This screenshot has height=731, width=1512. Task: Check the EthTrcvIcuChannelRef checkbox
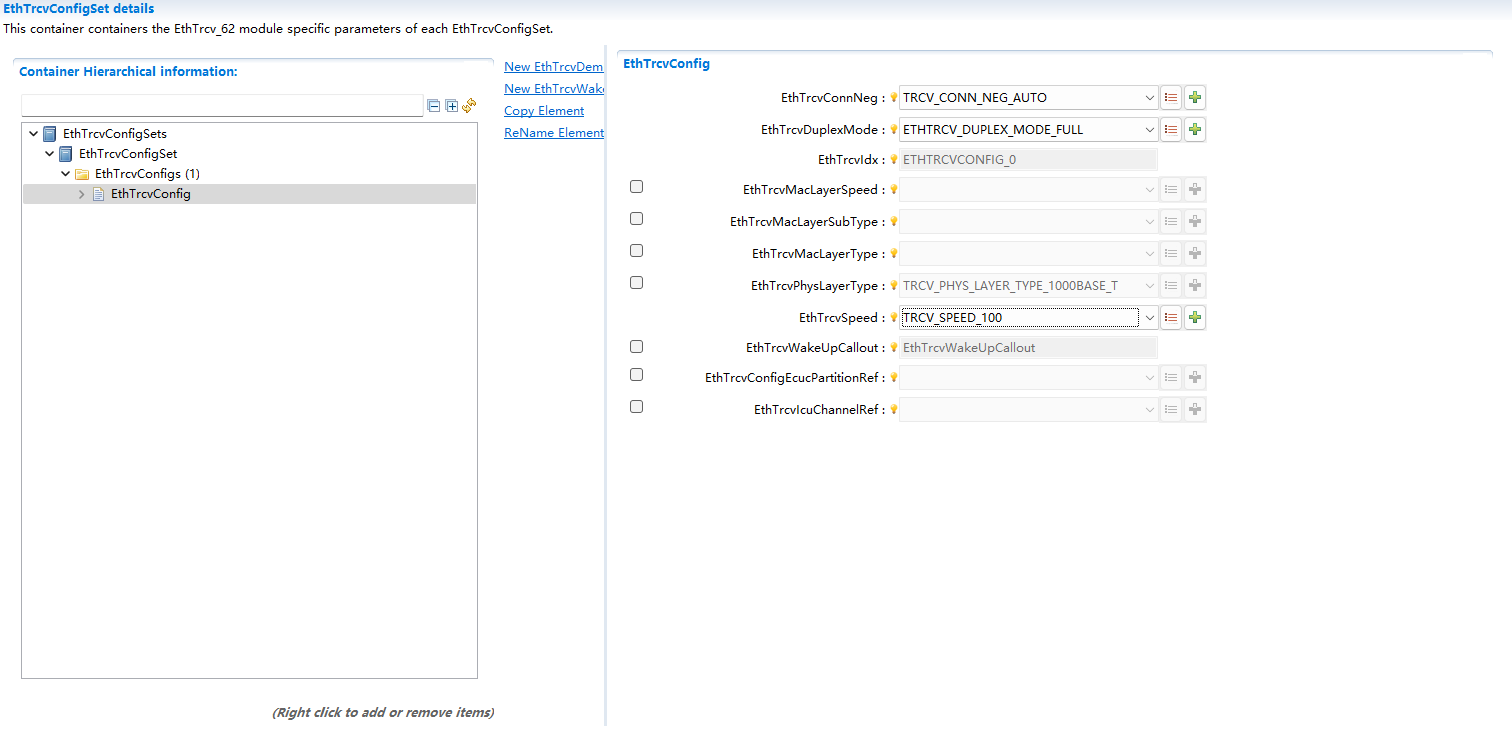click(x=637, y=407)
